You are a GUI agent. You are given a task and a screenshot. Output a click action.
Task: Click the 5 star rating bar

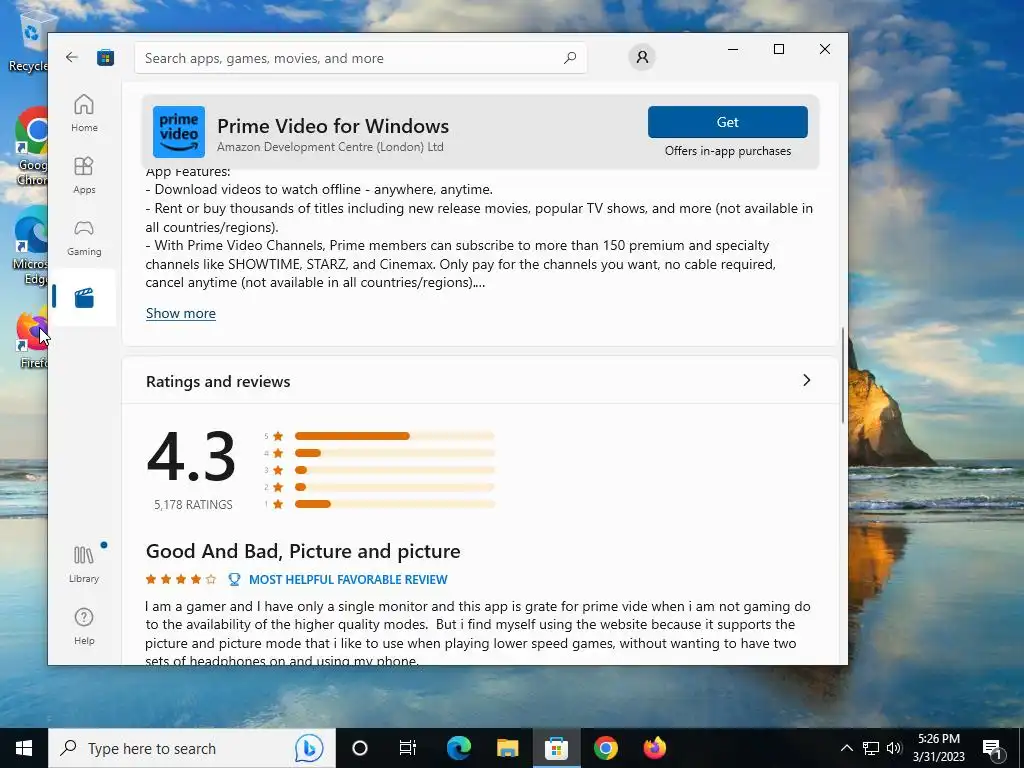394,436
